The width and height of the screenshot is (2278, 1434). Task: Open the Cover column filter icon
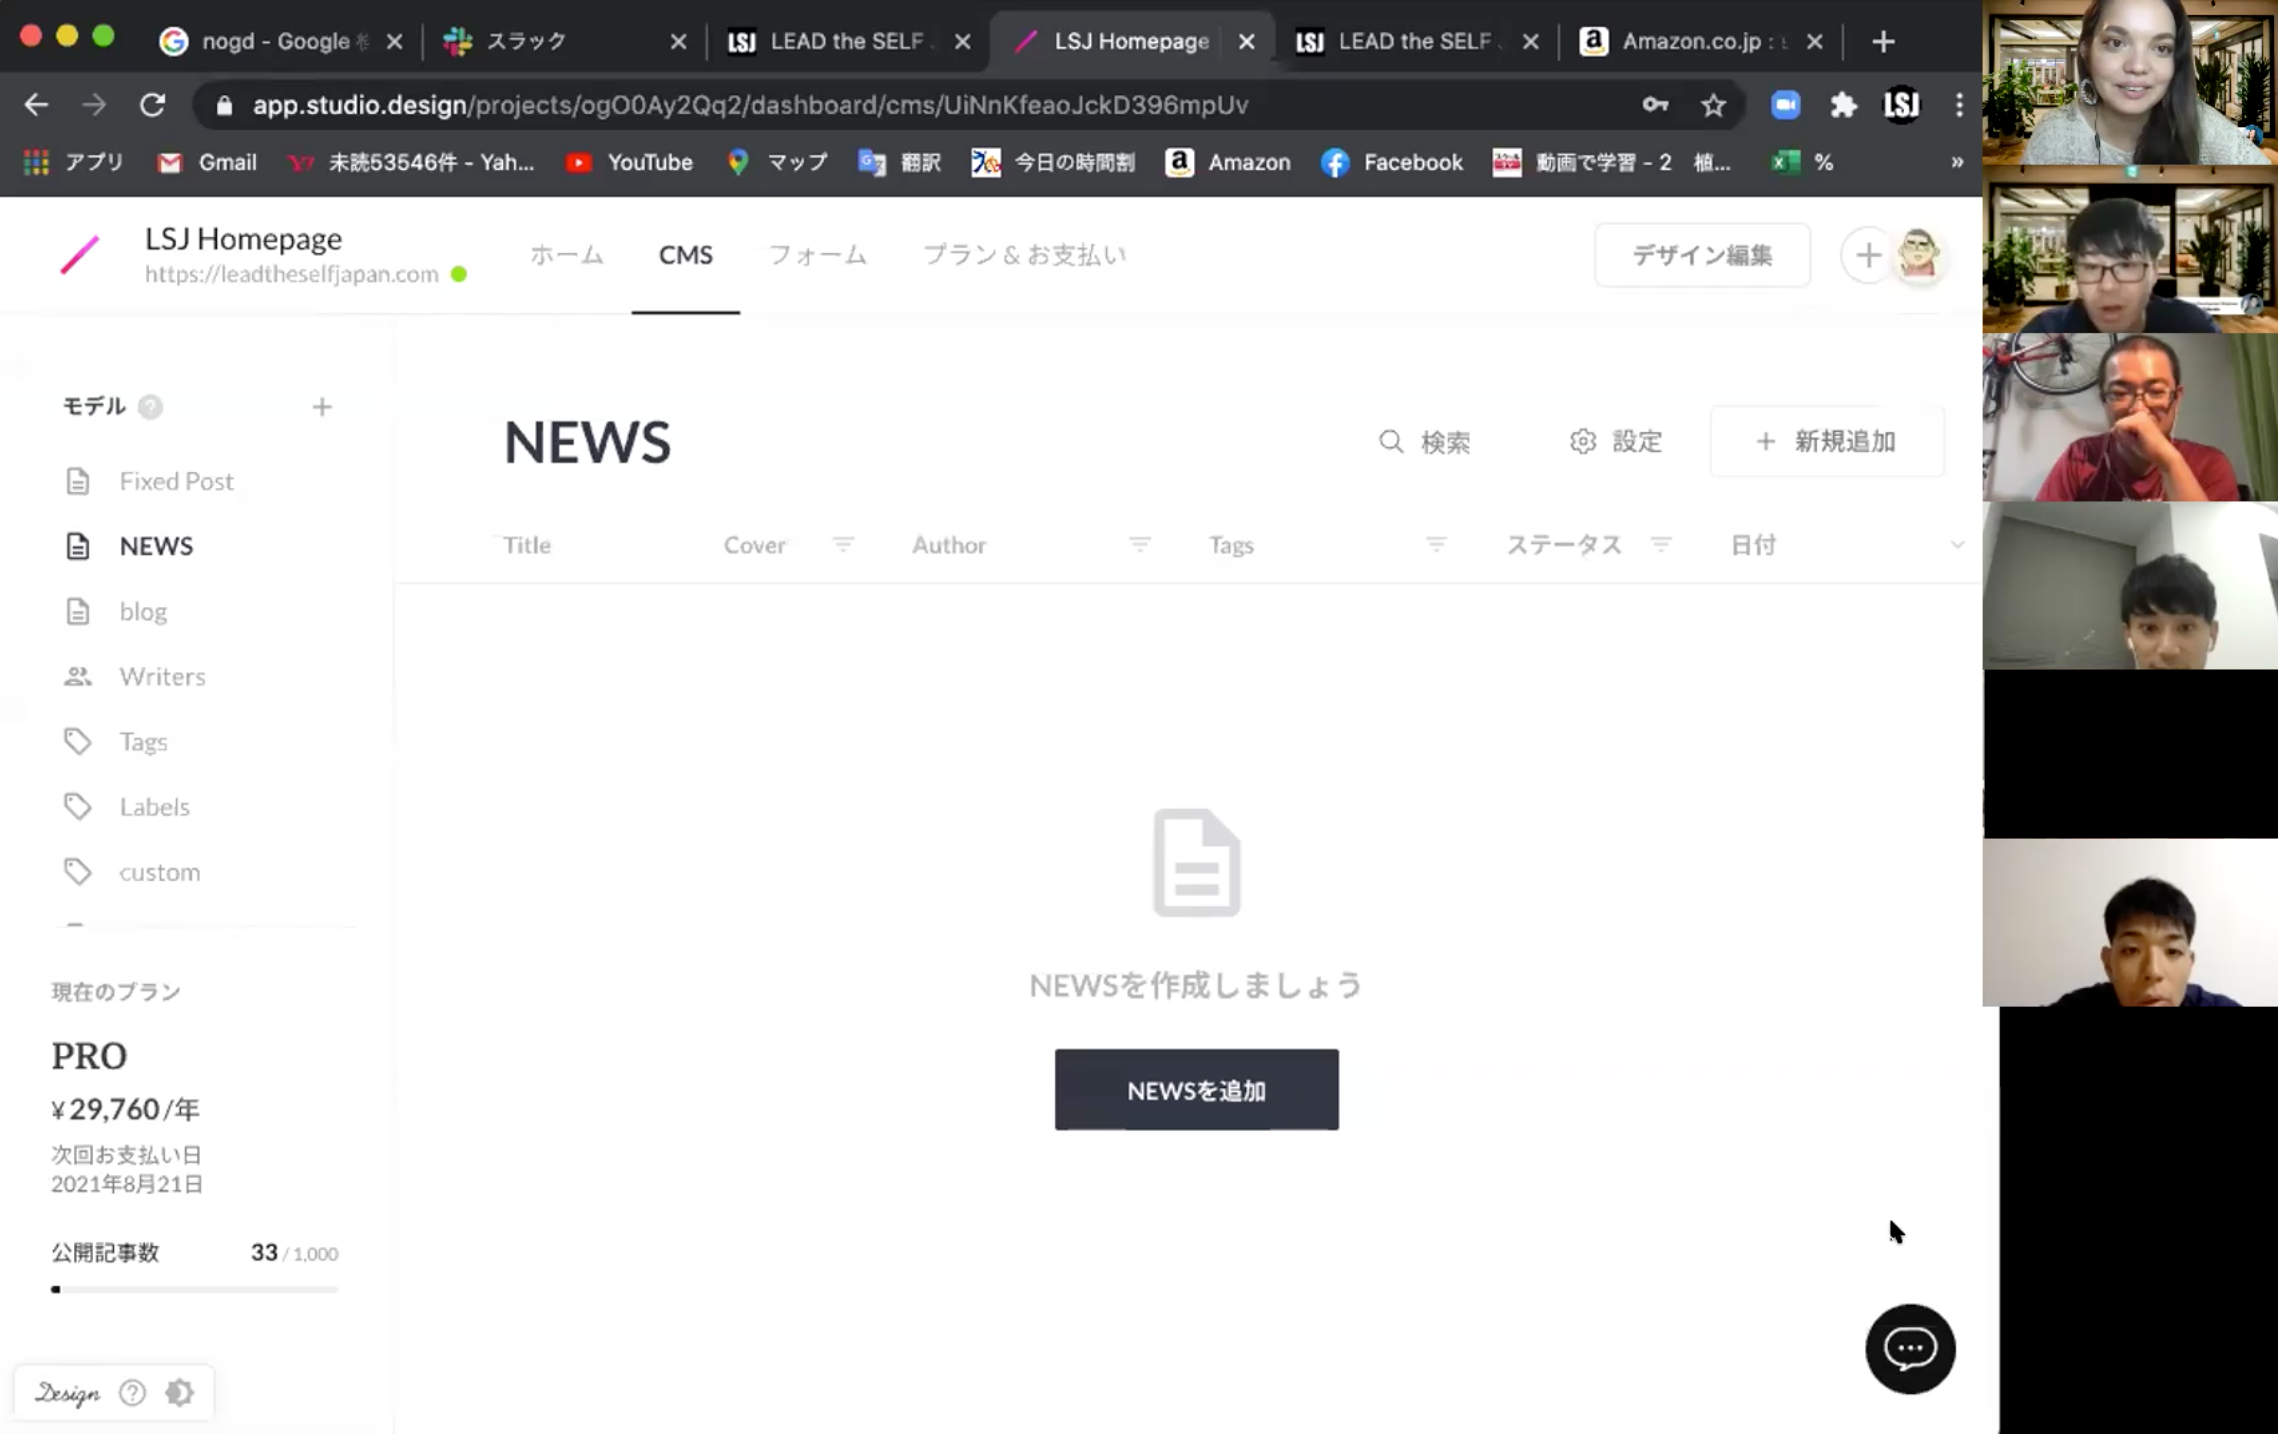843,544
